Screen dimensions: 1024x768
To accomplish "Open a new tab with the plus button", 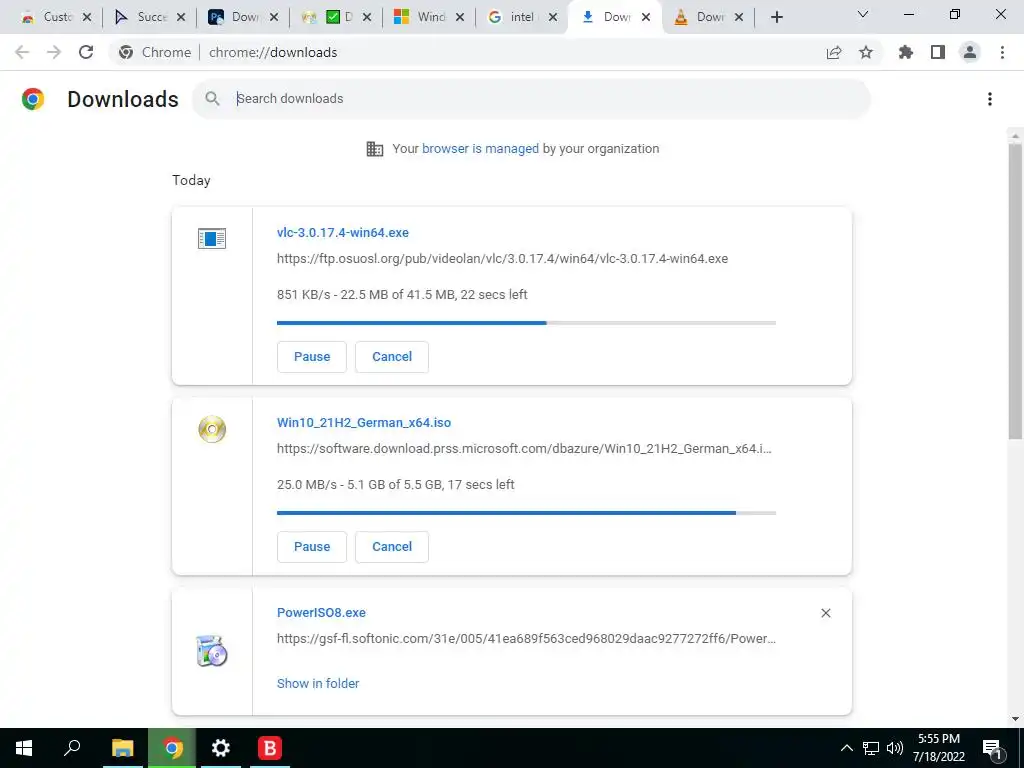I will click(776, 17).
